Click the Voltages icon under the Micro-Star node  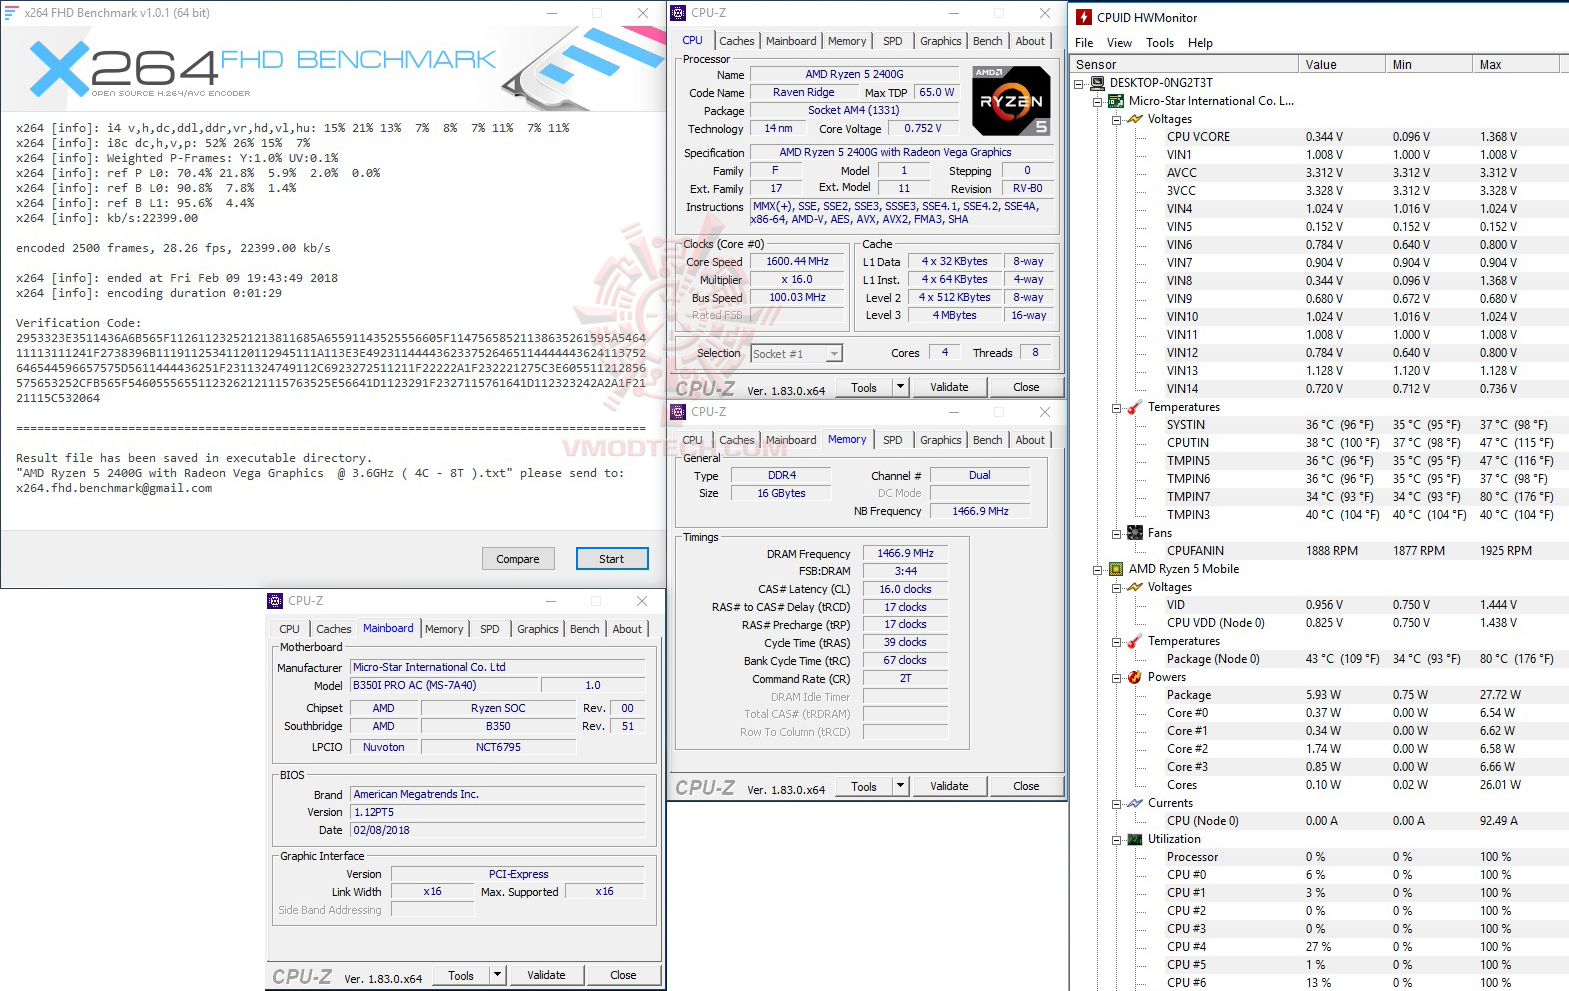1135,119
